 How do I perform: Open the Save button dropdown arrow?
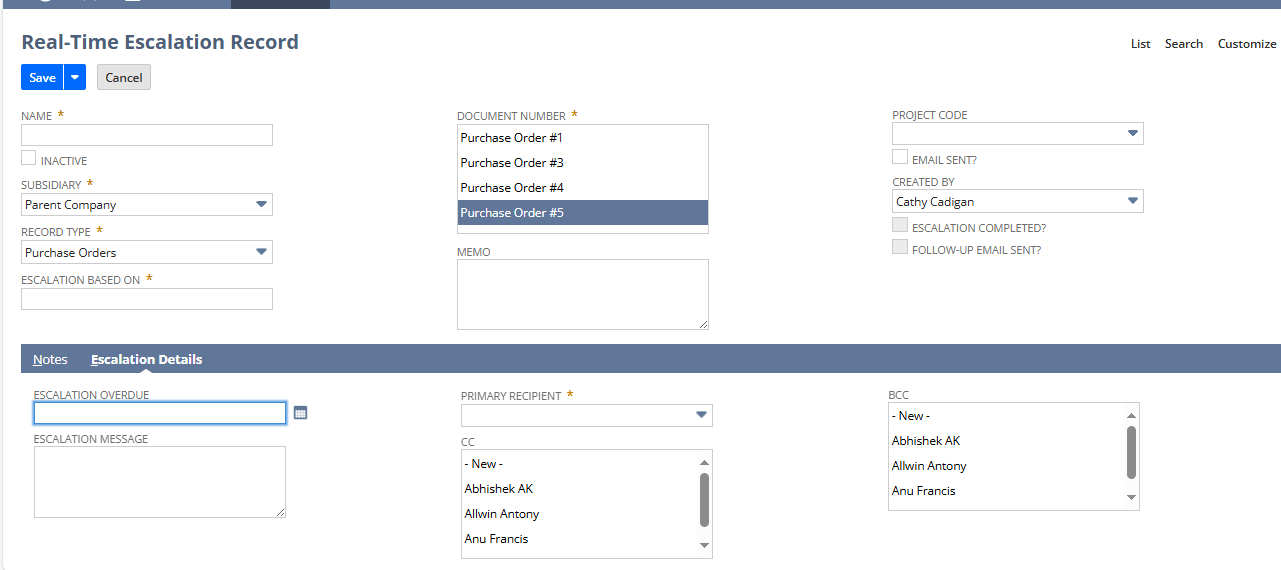click(75, 78)
